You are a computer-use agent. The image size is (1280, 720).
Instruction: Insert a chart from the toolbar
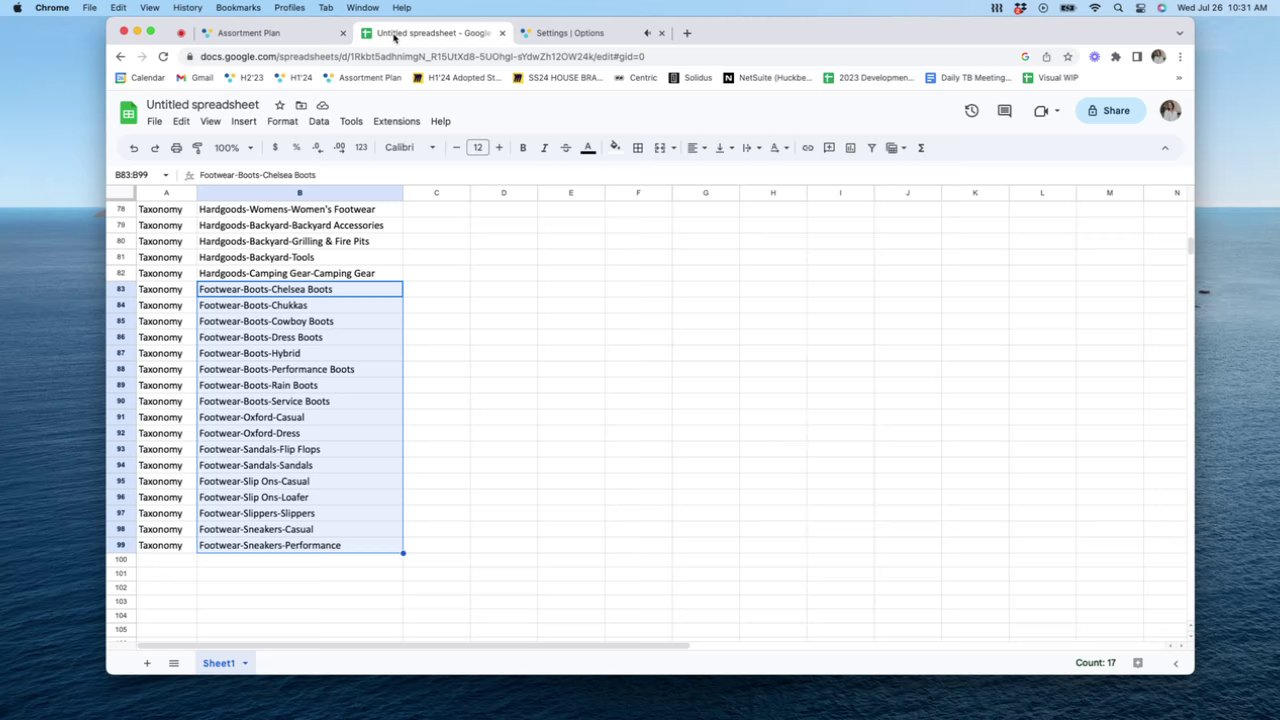(x=850, y=148)
